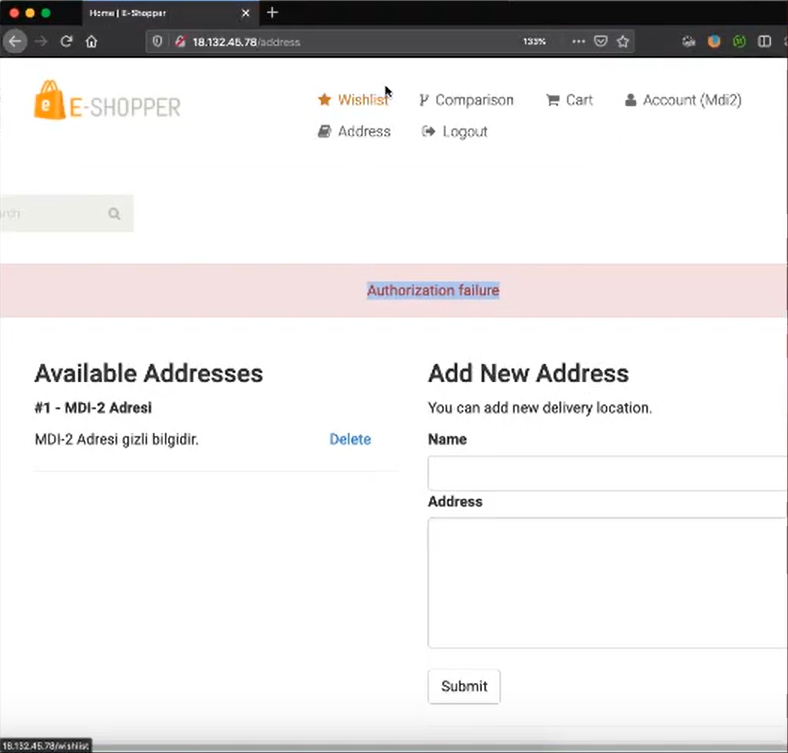Bookmark this page with the star icon
This screenshot has width=788, height=753.
click(x=623, y=42)
